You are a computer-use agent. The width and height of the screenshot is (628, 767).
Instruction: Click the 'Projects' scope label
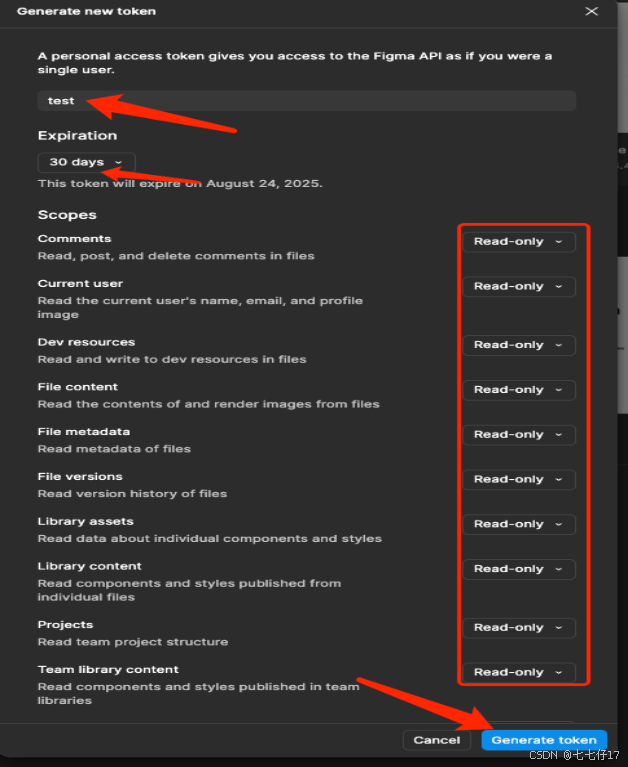click(65, 625)
